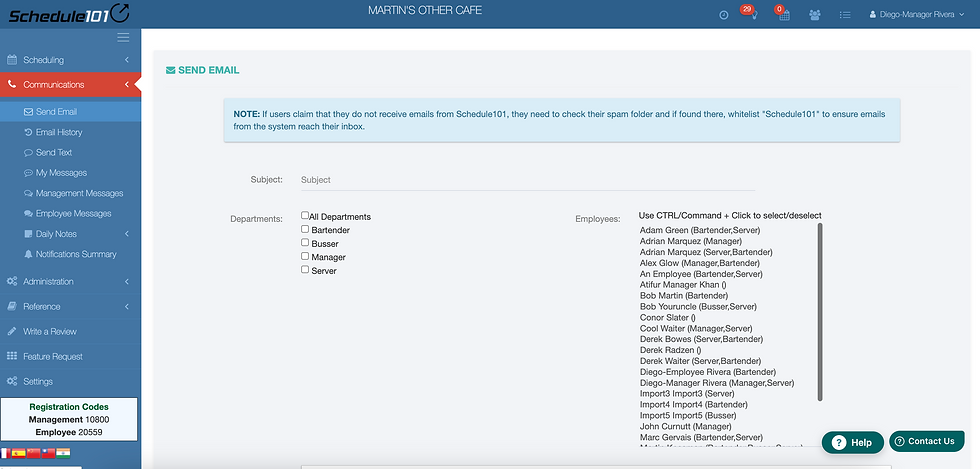Click the employees group icon in header
The height and width of the screenshot is (469, 980).
815,15
